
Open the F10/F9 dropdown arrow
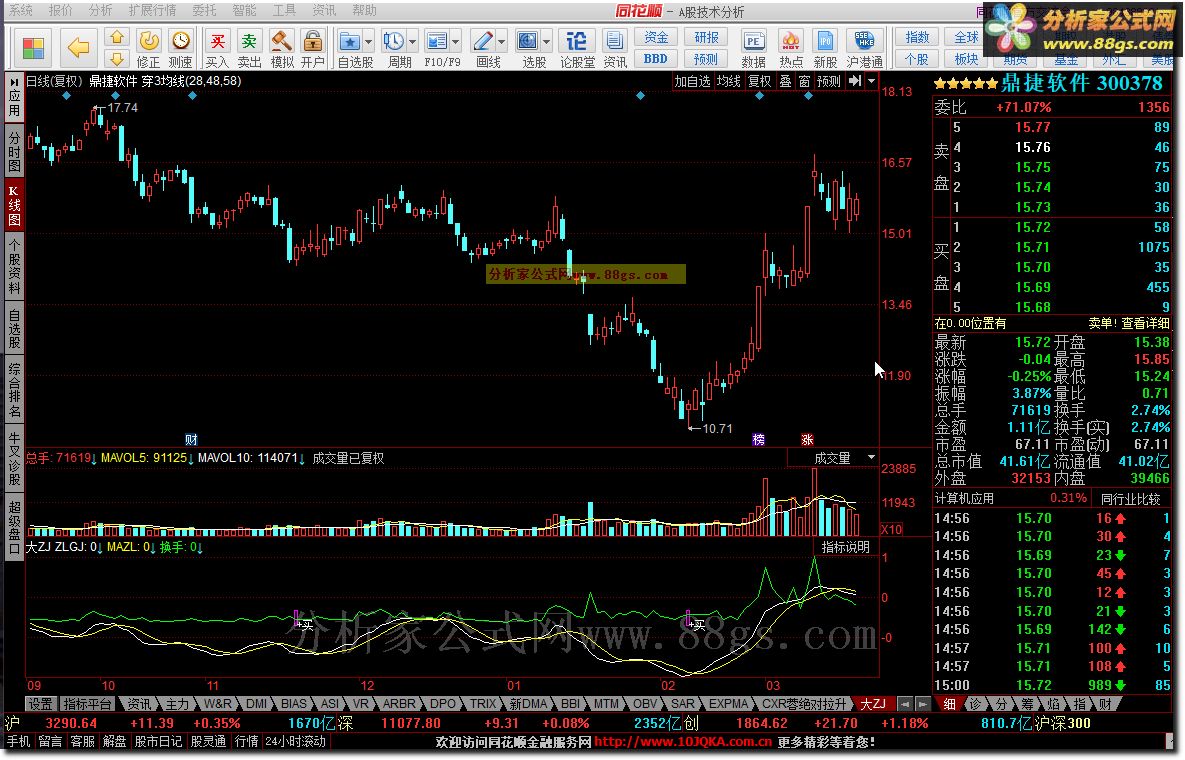[456, 42]
